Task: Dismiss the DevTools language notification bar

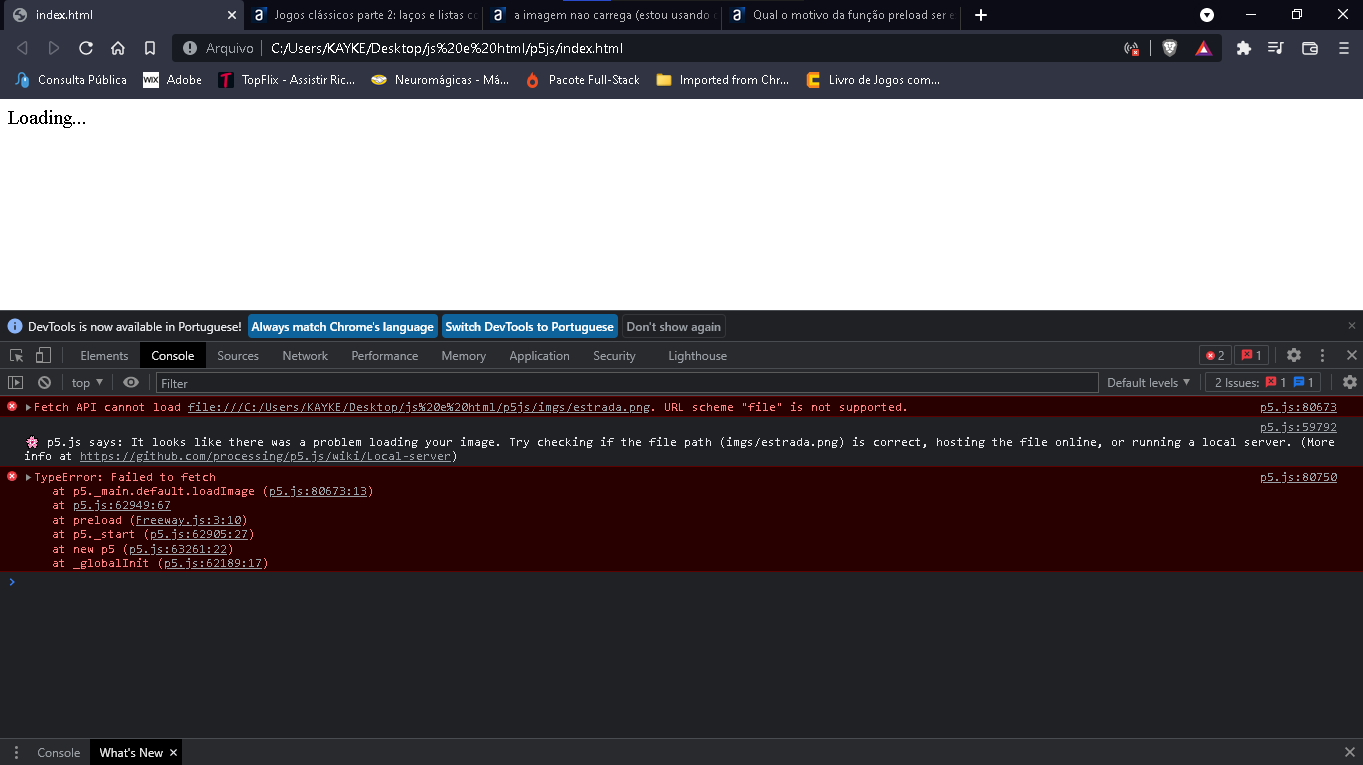Action: click(x=1352, y=326)
